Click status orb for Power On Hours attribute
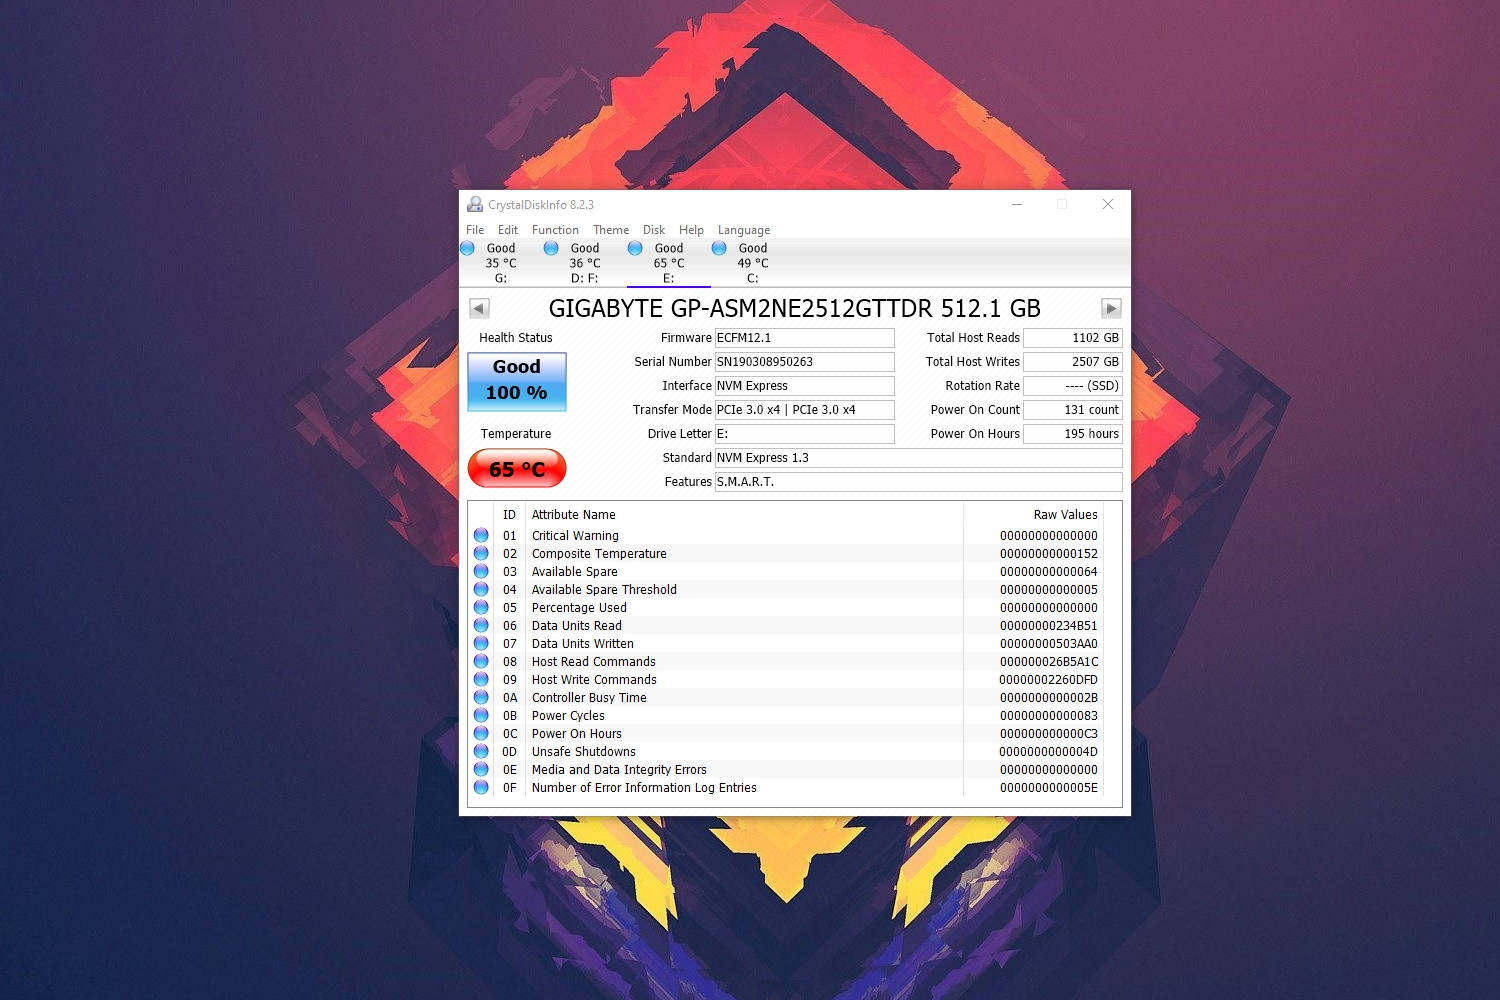1500x1000 pixels. [481, 733]
